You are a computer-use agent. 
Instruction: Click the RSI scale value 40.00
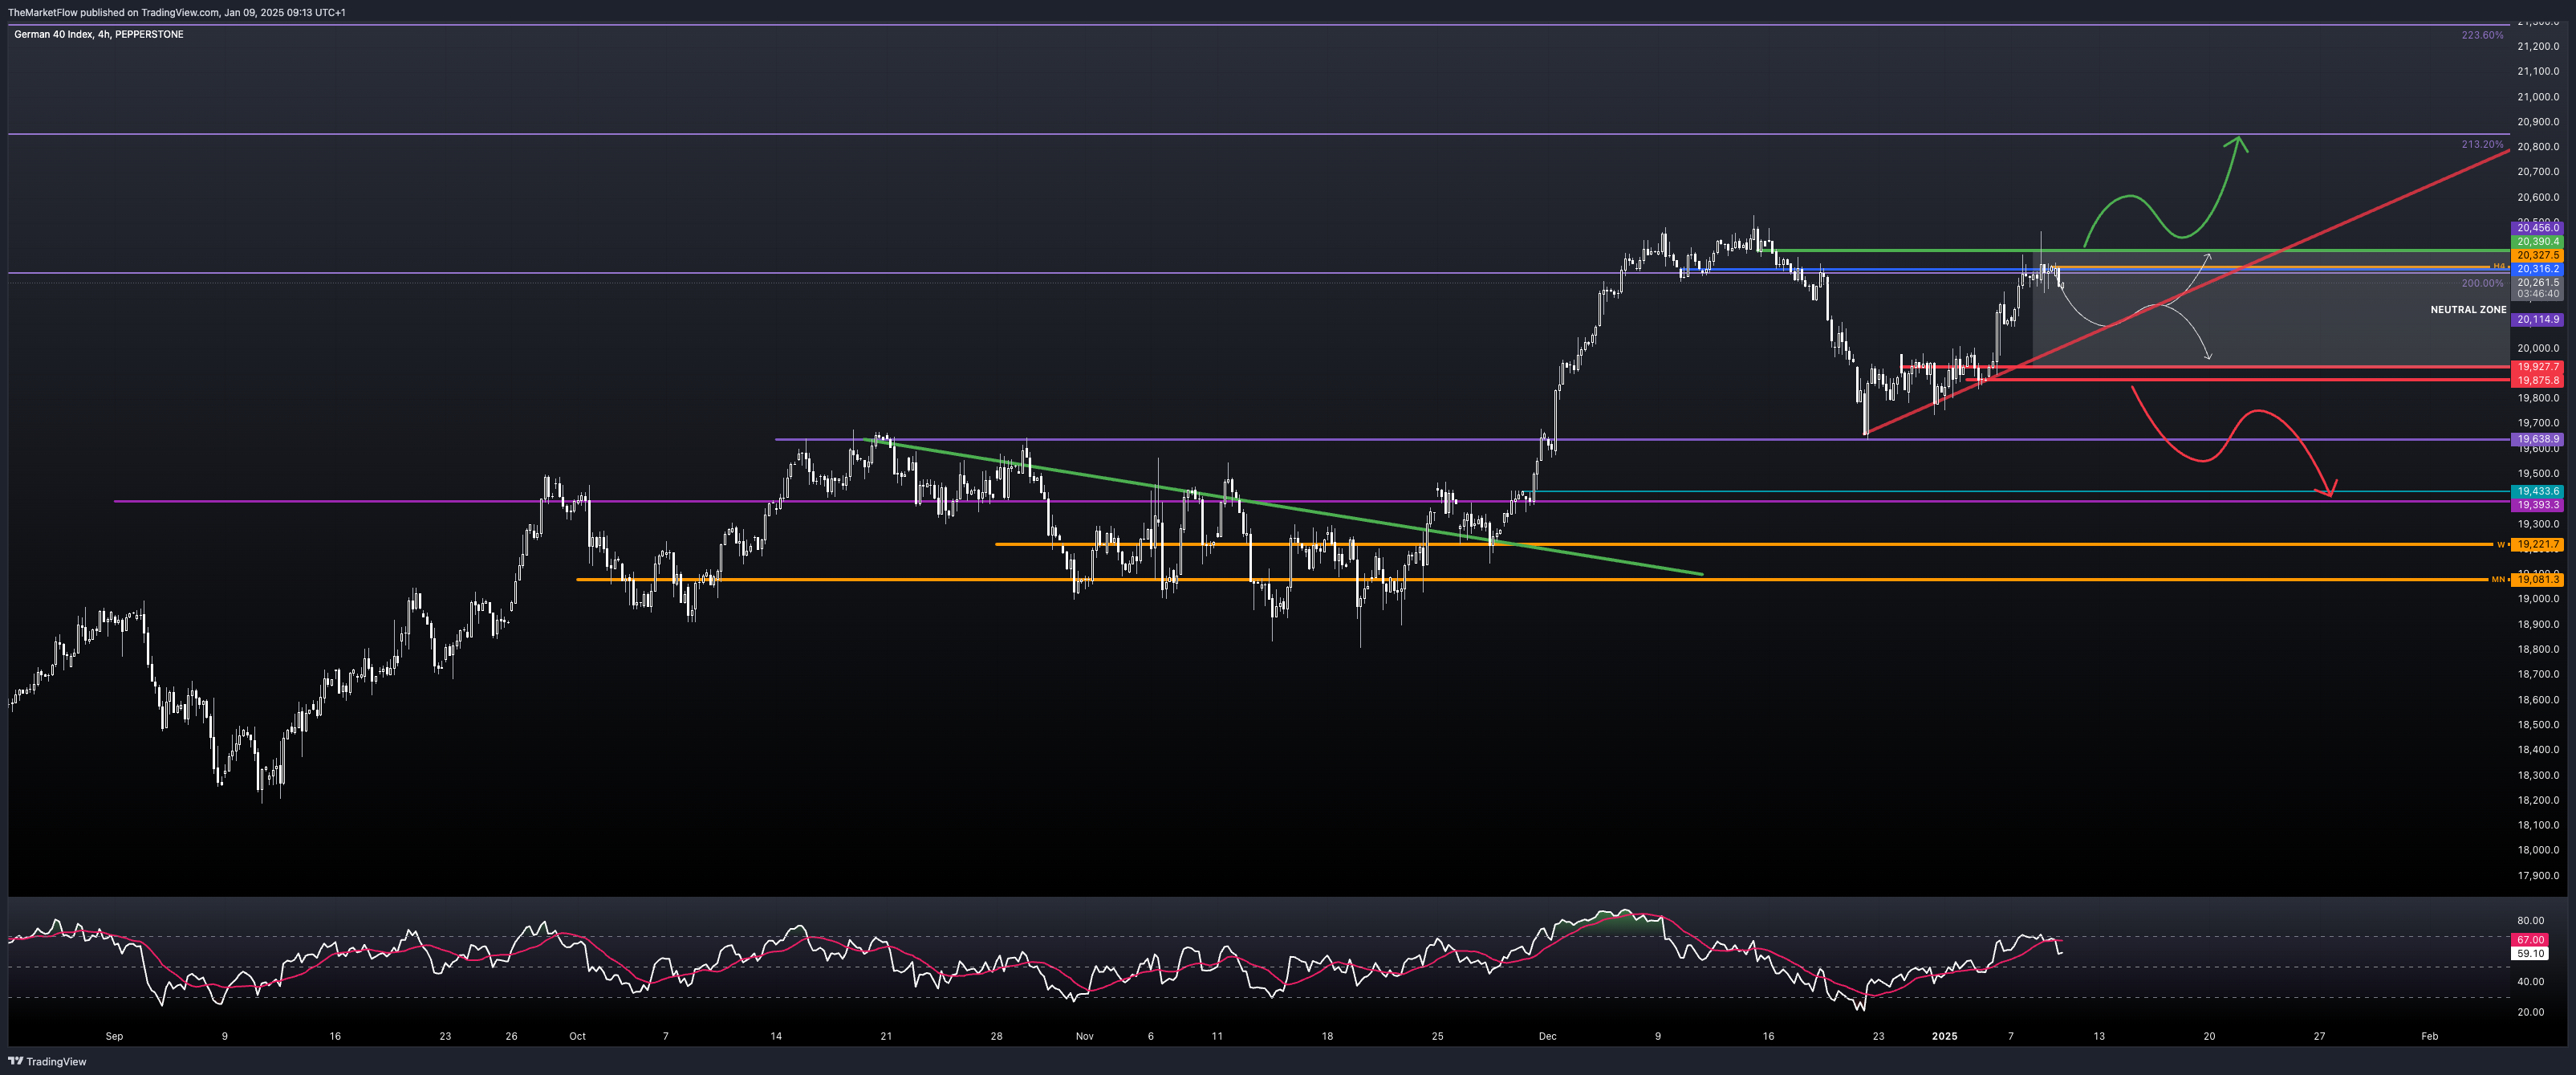point(2530,982)
